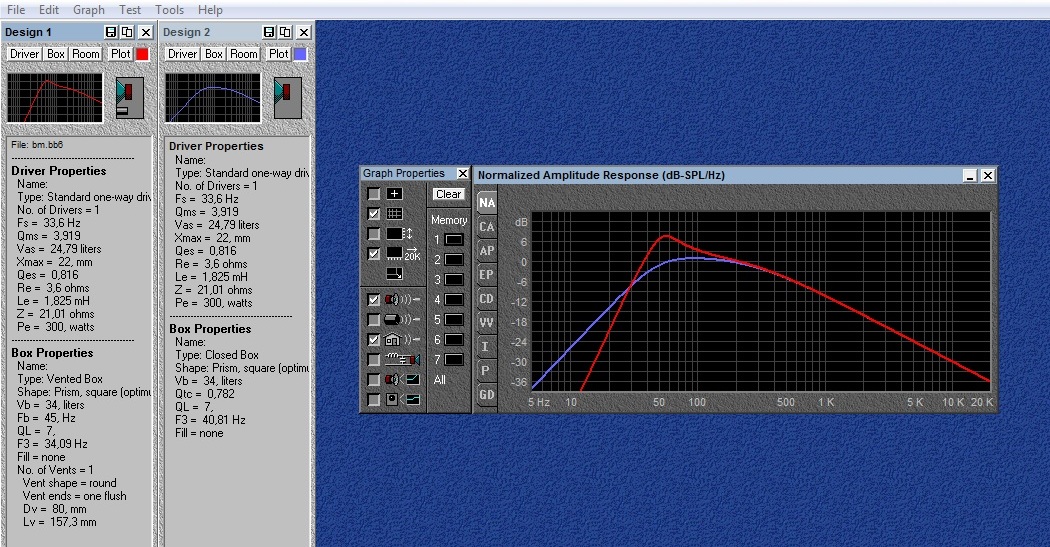Image resolution: width=1050 pixels, height=547 pixels.
Task: Switch to the CA graph tab
Action: (486, 227)
